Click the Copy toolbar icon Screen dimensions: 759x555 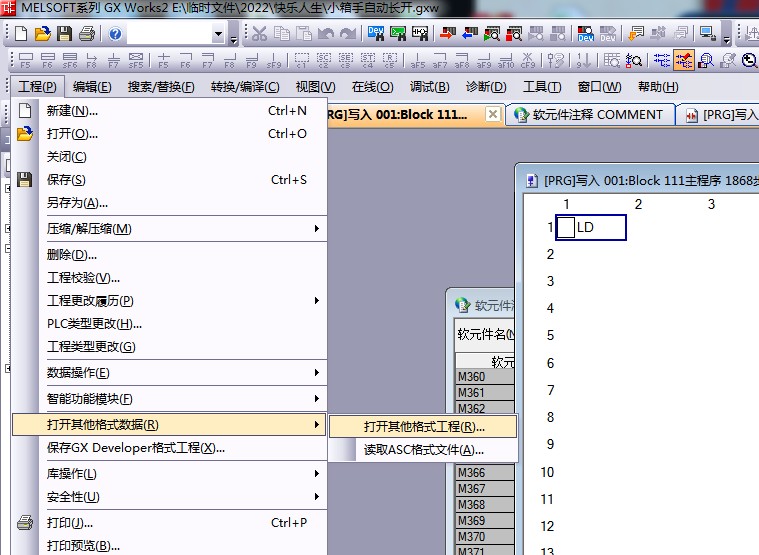pyautogui.click(x=282, y=33)
